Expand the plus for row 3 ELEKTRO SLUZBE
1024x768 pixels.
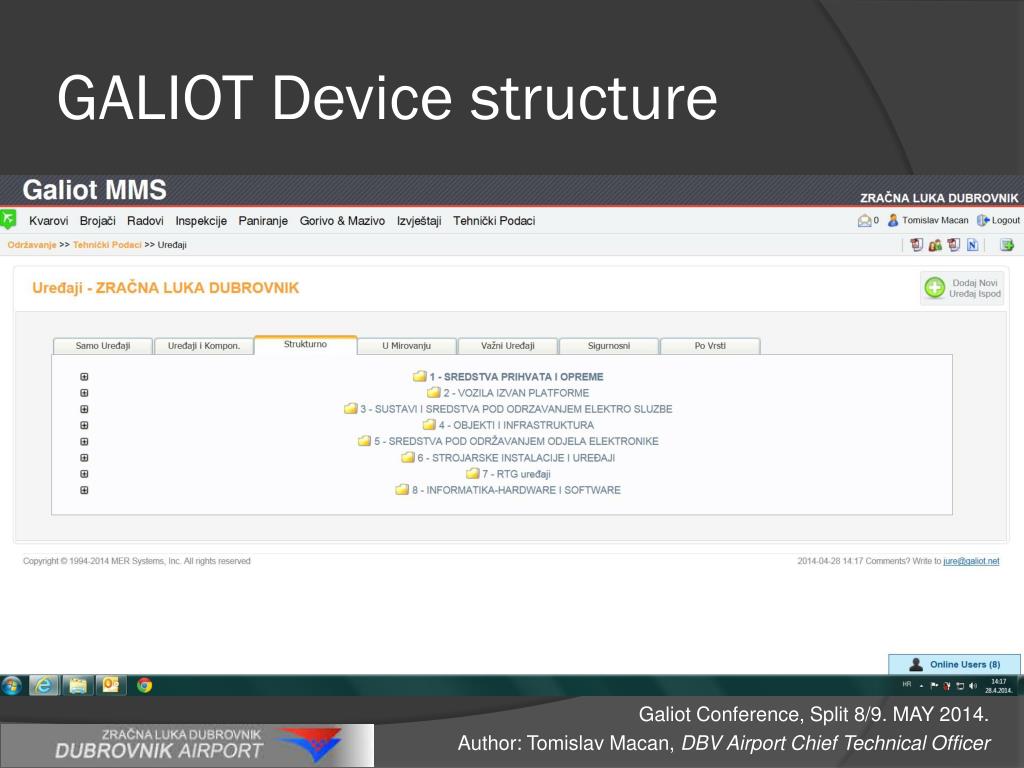(x=84, y=409)
